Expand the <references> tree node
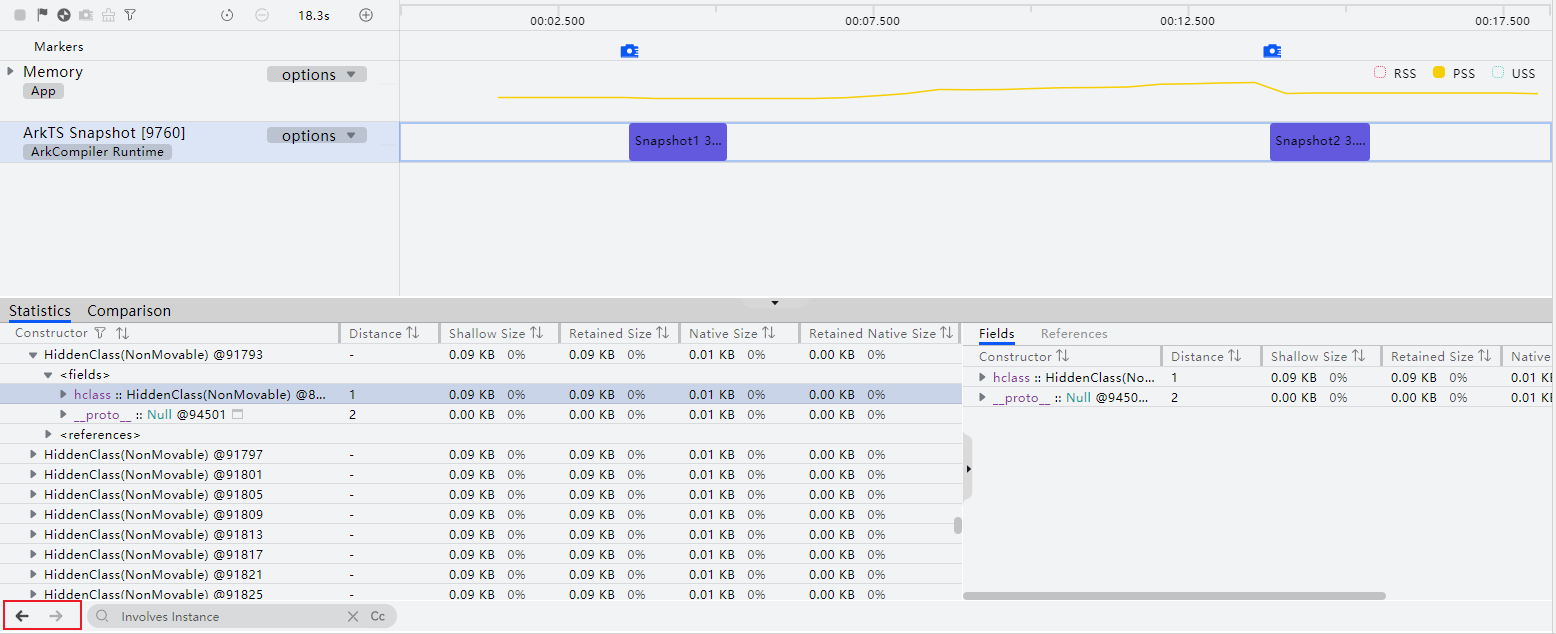The image size is (1556, 634). tap(48, 434)
